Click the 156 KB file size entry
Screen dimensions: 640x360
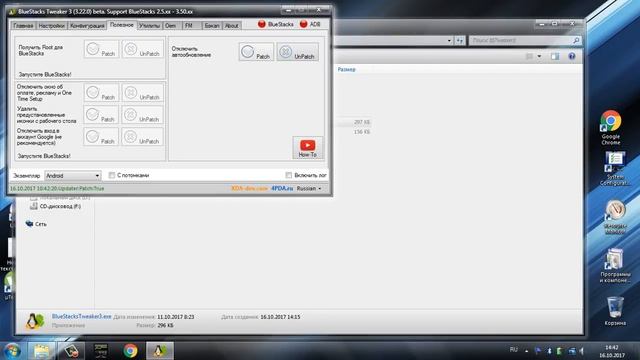[362, 132]
